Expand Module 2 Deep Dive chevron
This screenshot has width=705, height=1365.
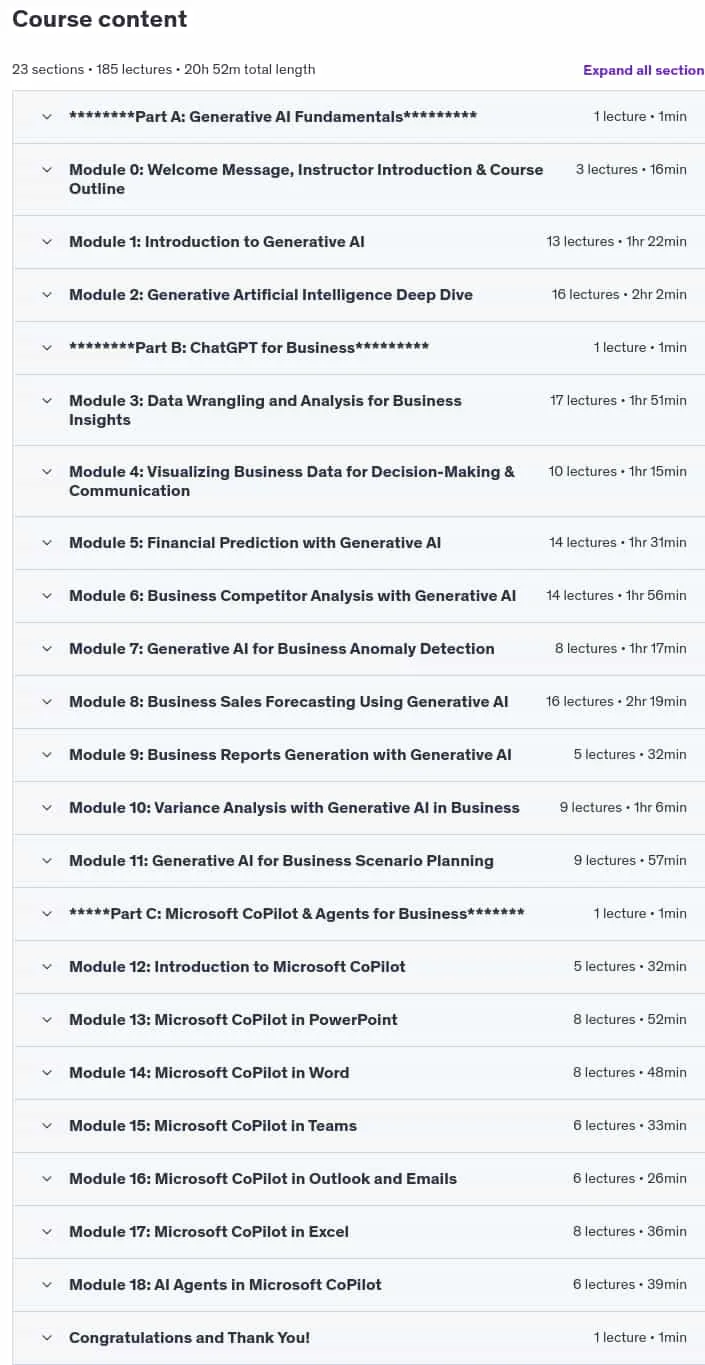(x=46, y=295)
